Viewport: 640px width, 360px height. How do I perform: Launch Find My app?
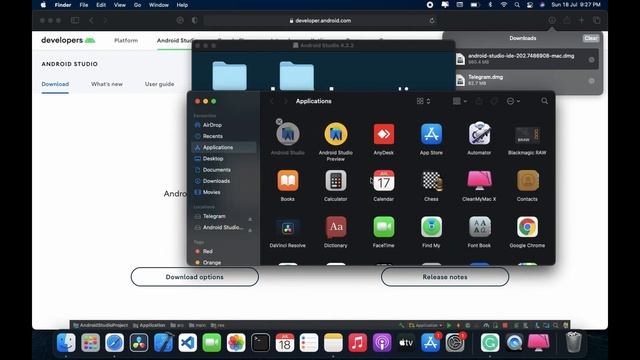431,227
